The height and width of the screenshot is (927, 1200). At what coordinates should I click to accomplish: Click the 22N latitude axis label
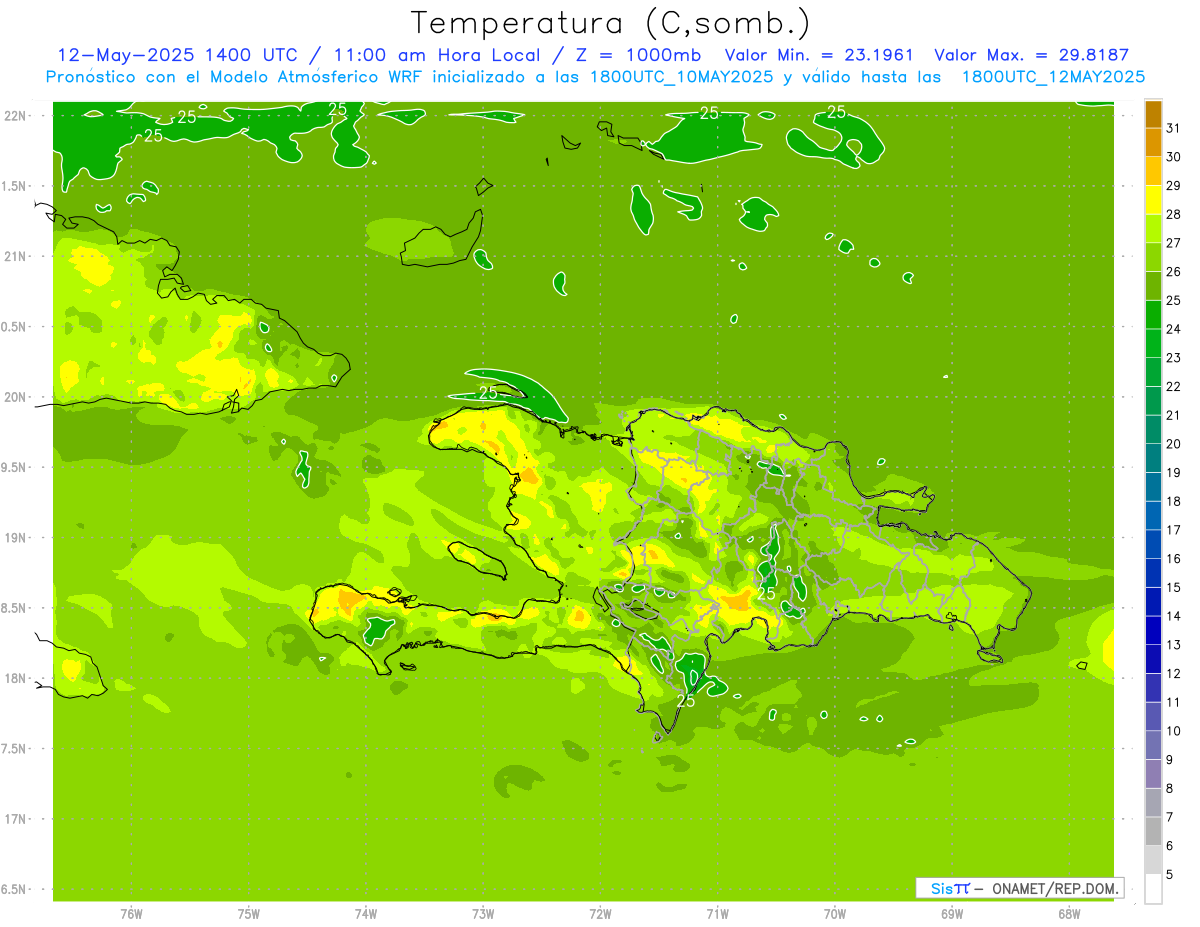(15, 115)
